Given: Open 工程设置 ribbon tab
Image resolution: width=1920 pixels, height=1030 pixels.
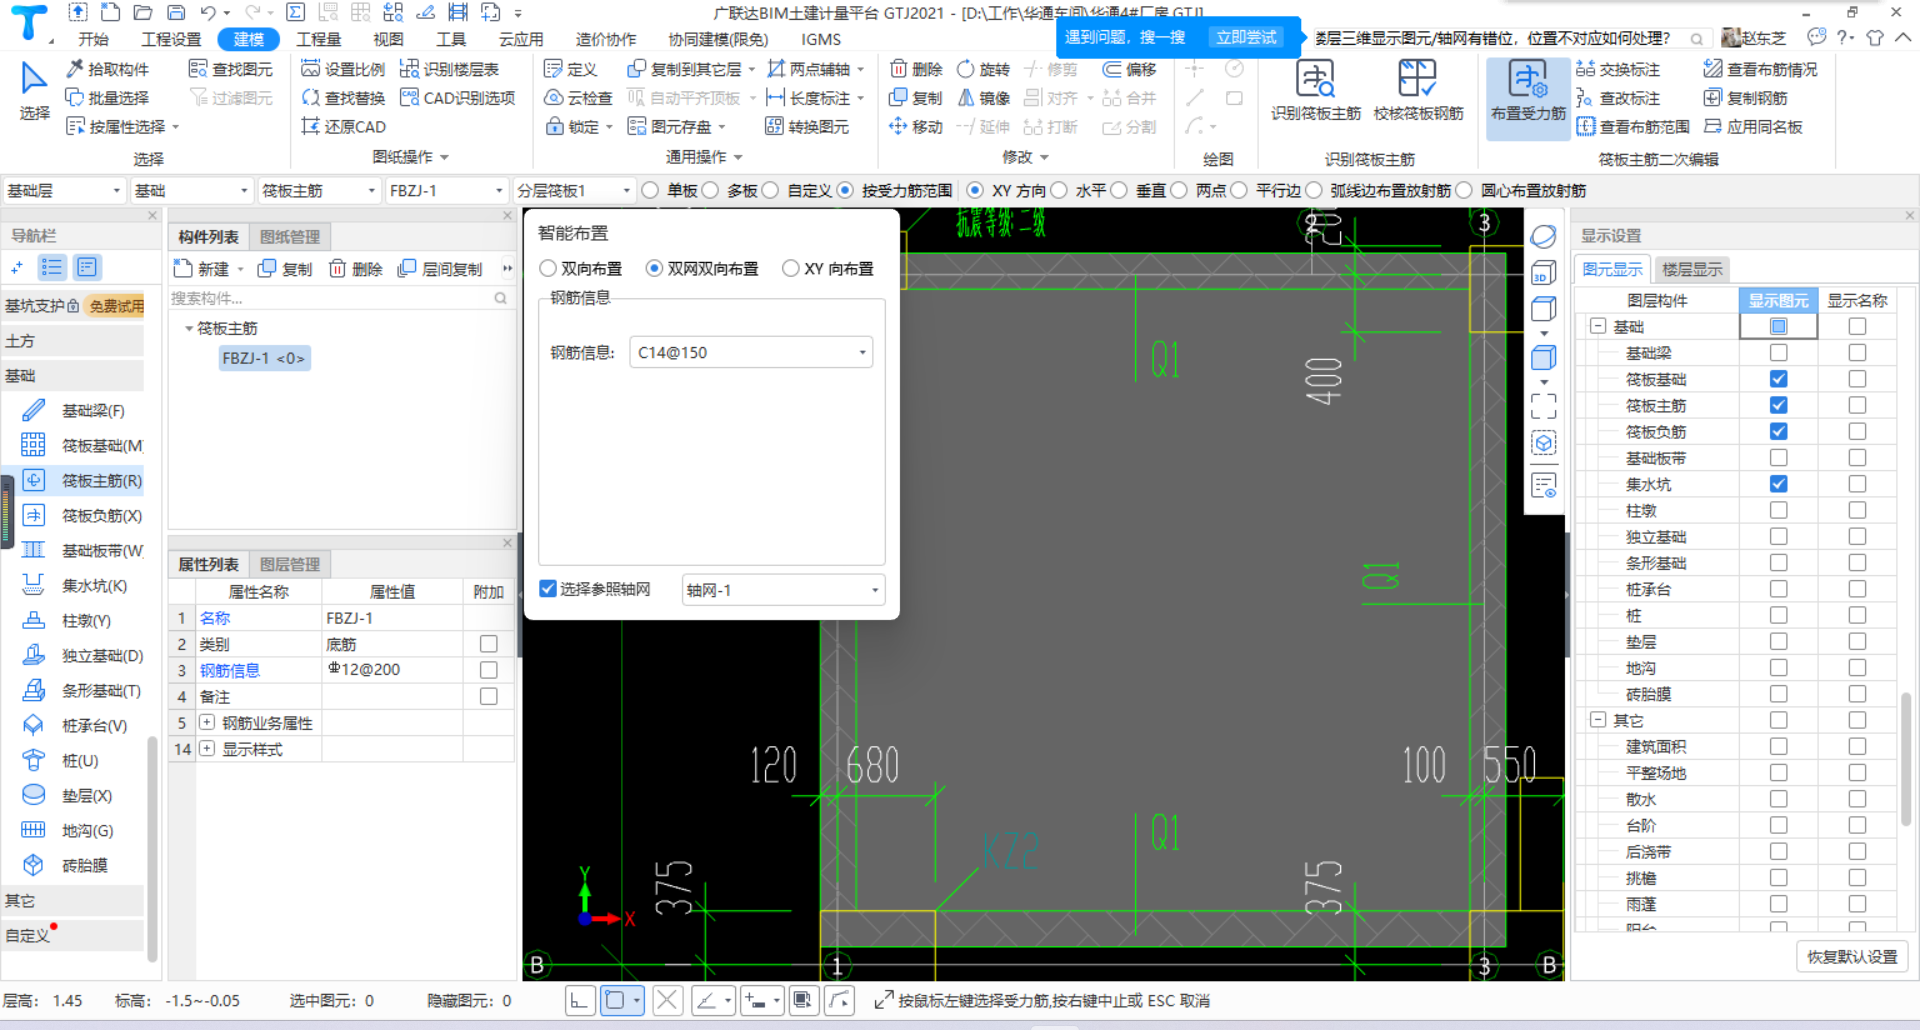Looking at the screenshot, I should [171, 39].
